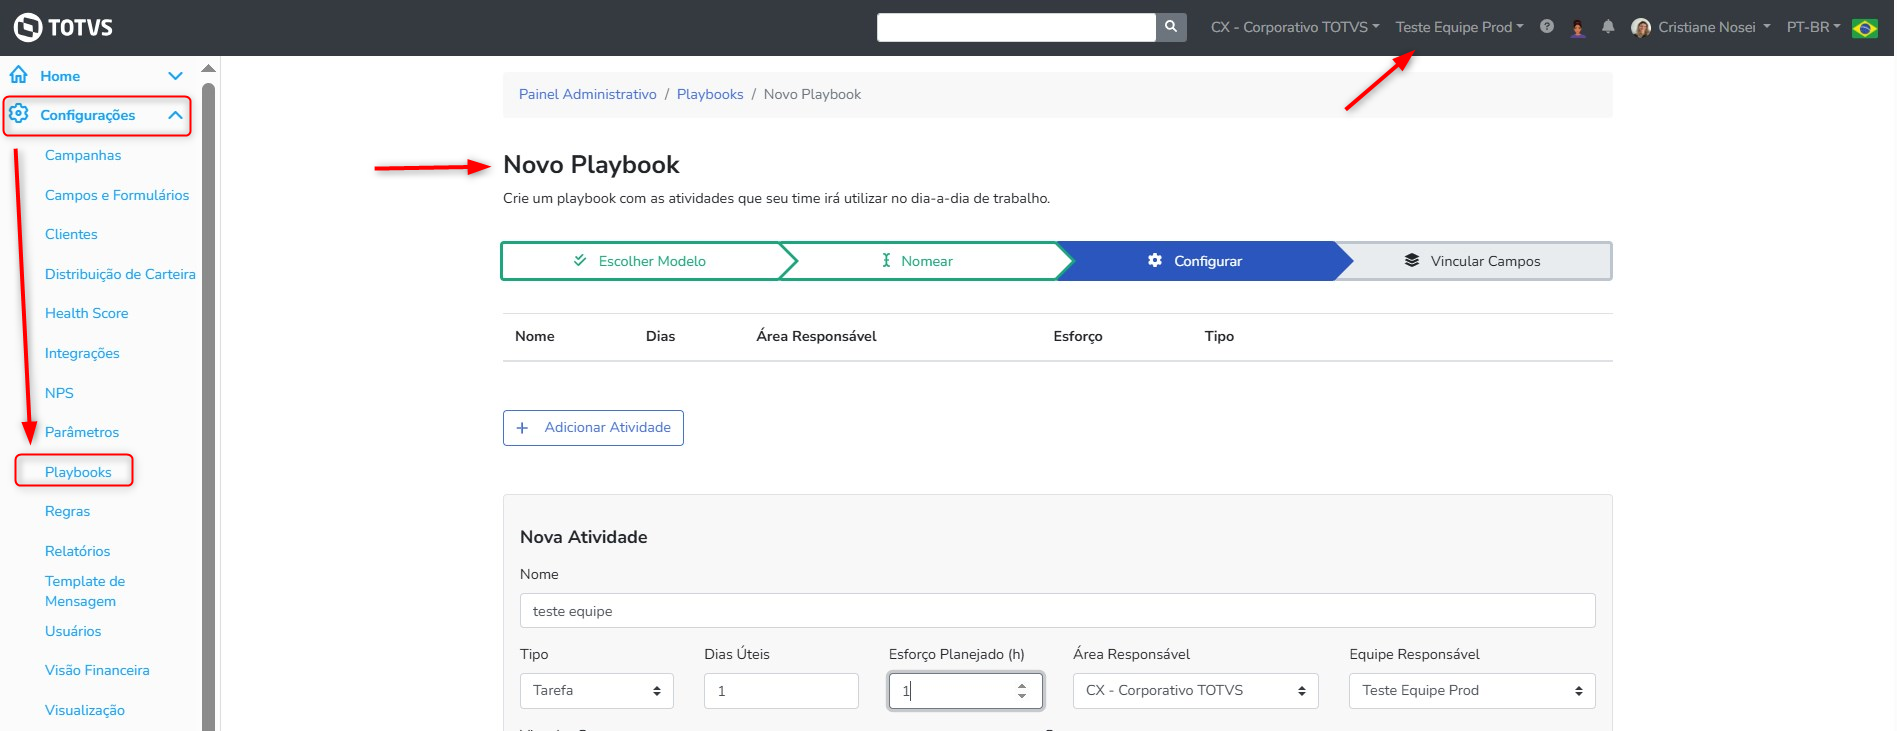Open the notifications bell

tap(1608, 27)
